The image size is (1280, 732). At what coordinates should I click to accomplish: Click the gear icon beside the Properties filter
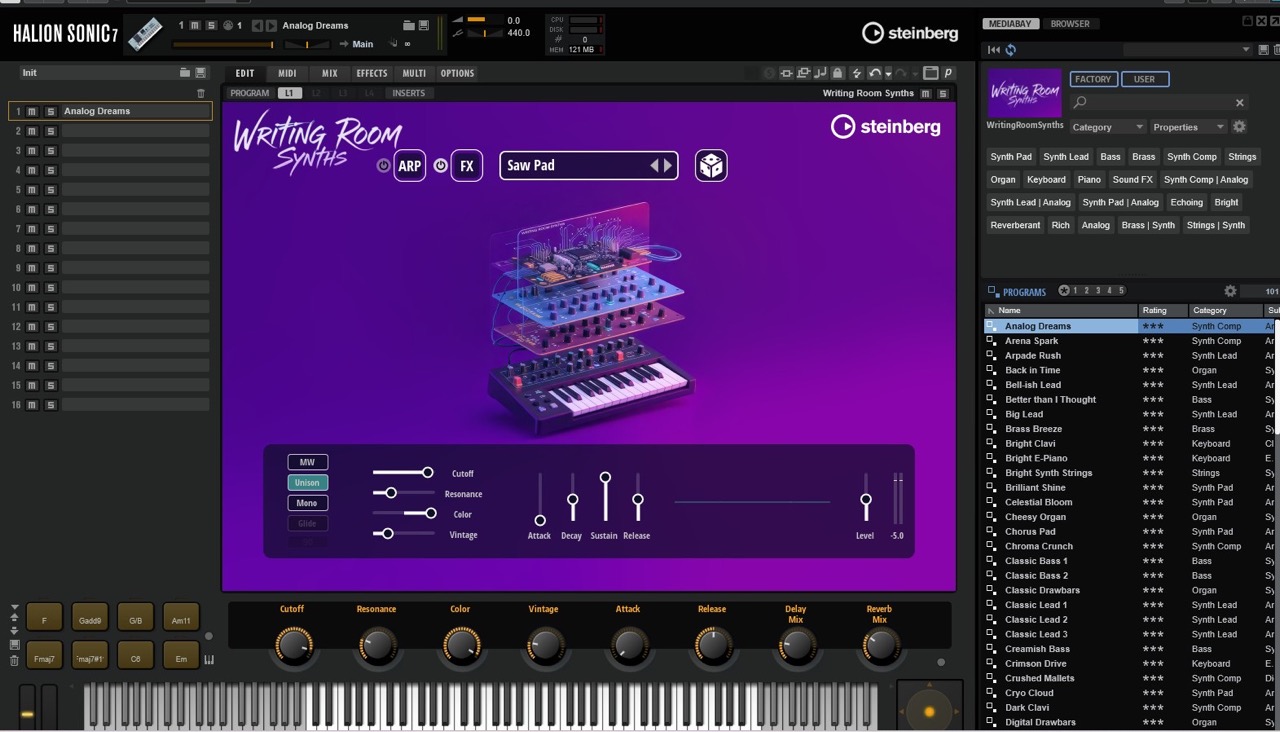1239,127
